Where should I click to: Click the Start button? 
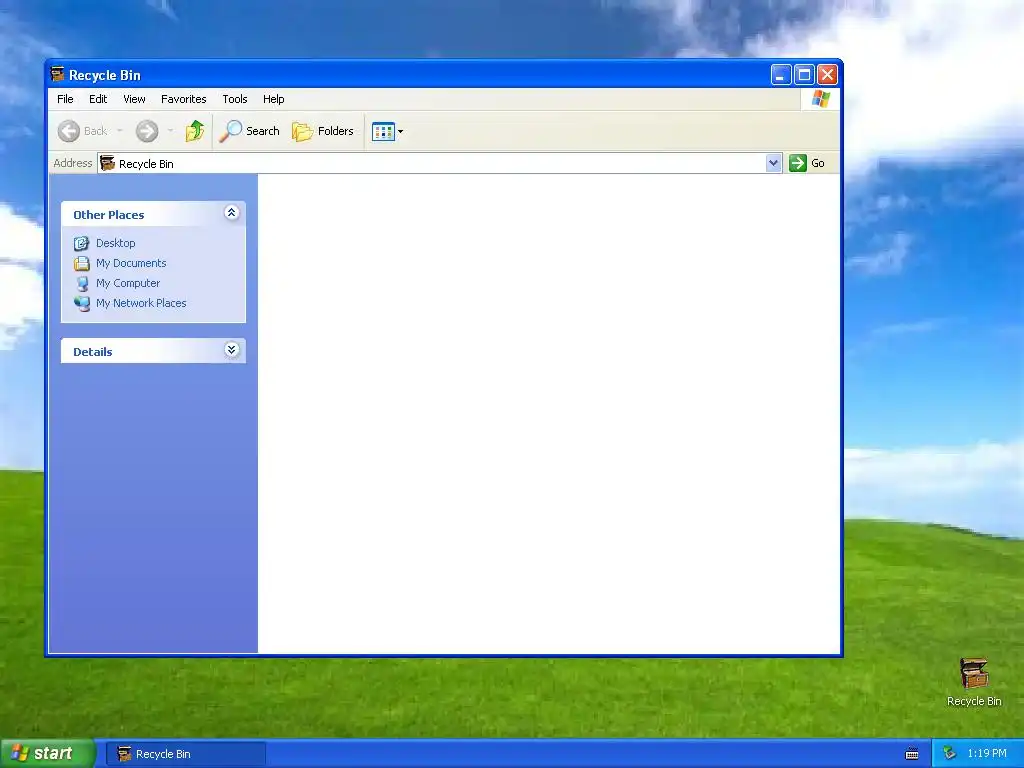[47, 754]
